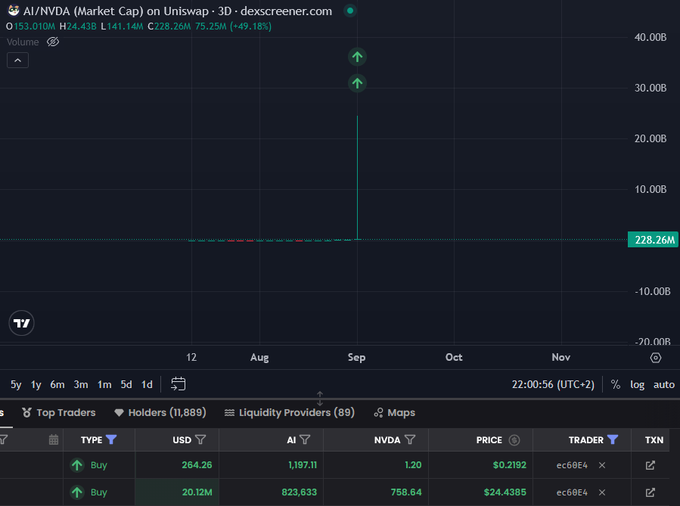The image size is (680, 506).
Task: Click the $0.2192 price cell
Action: coord(510,465)
